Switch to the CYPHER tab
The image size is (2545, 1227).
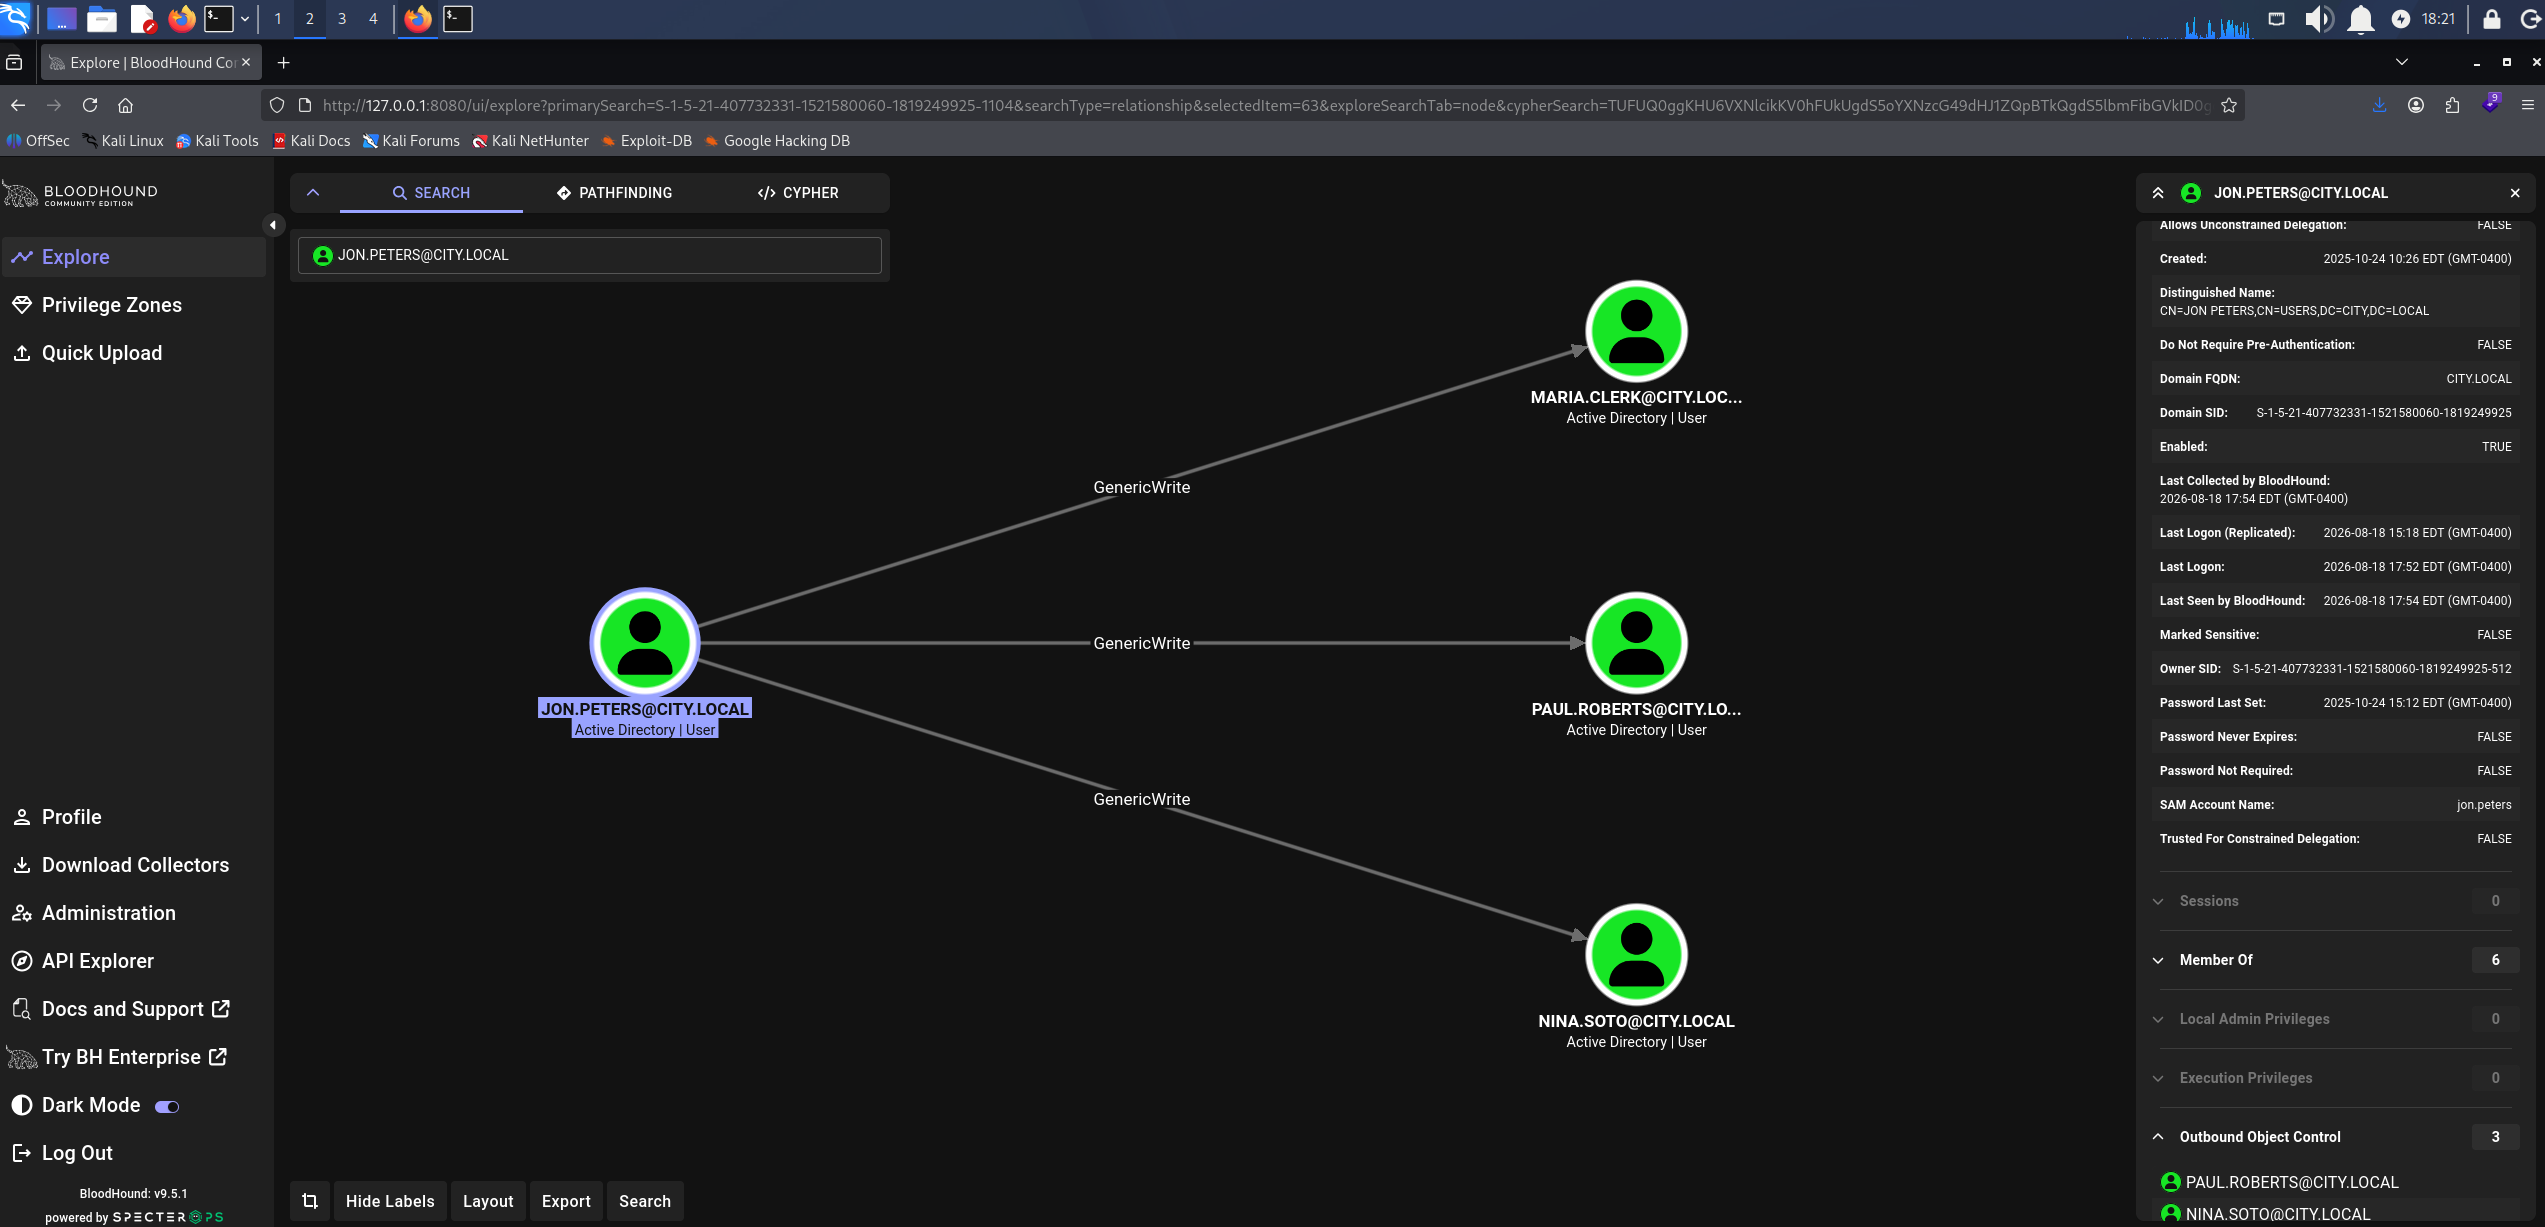(x=798, y=193)
